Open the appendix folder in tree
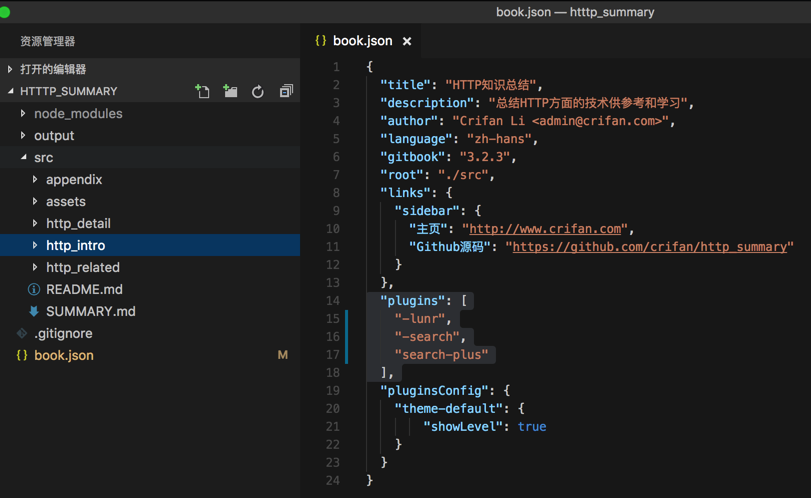This screenshot has height=498, width=811. click(74, 179)
